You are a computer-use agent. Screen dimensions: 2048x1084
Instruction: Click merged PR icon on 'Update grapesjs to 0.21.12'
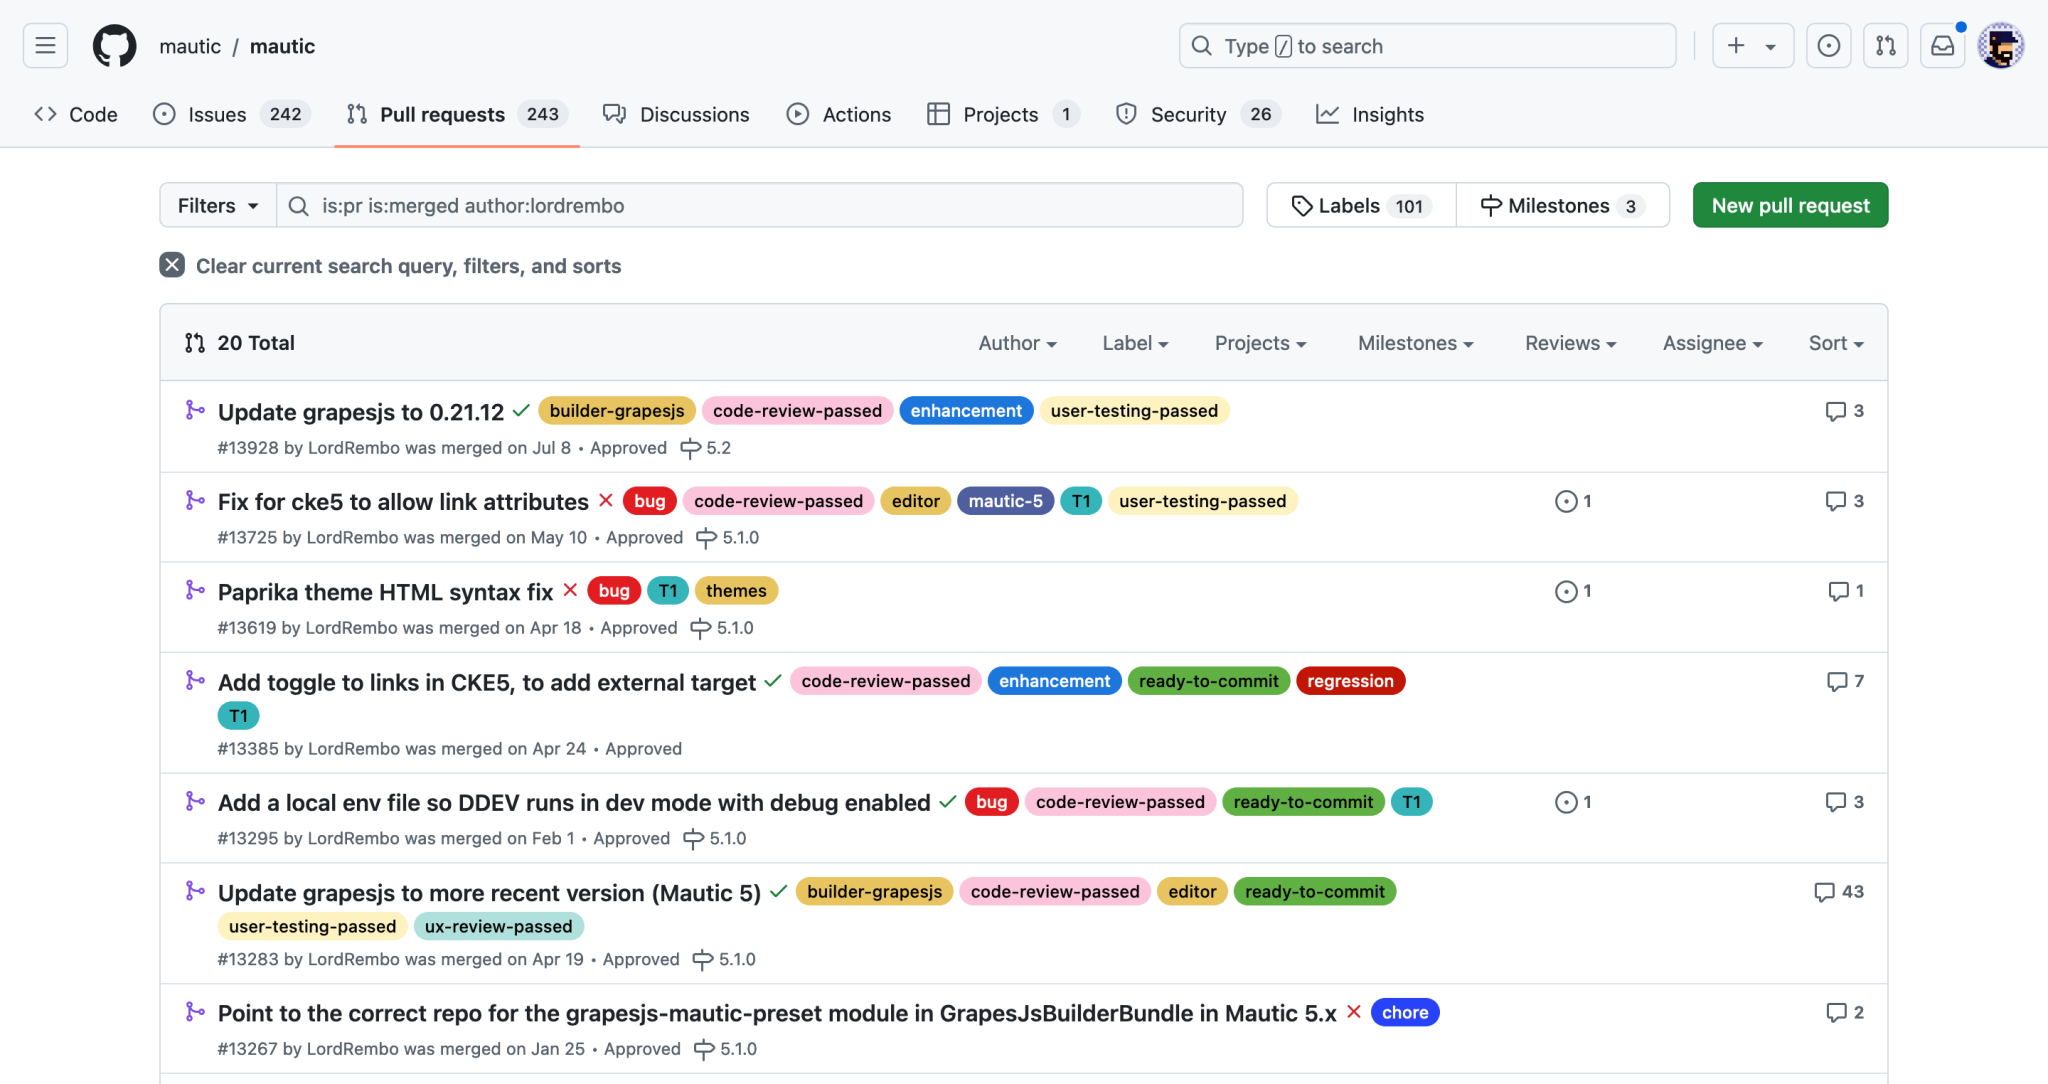click(x=195, y=410)
